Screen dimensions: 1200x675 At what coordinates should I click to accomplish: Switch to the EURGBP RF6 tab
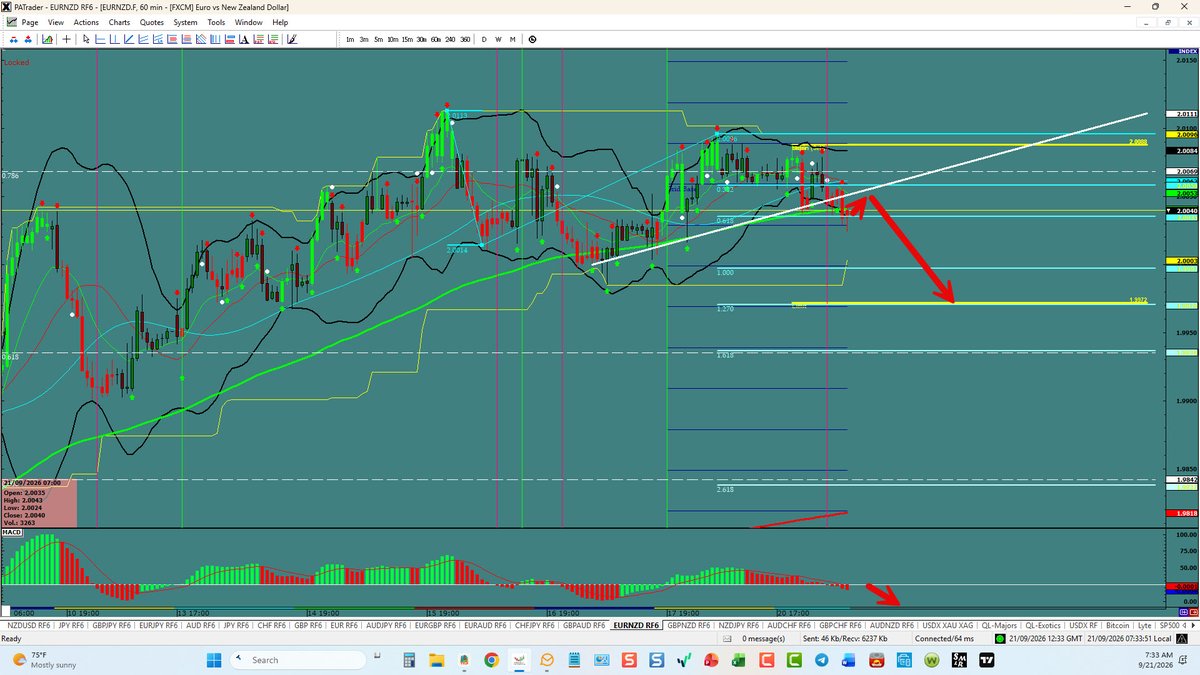434,625
